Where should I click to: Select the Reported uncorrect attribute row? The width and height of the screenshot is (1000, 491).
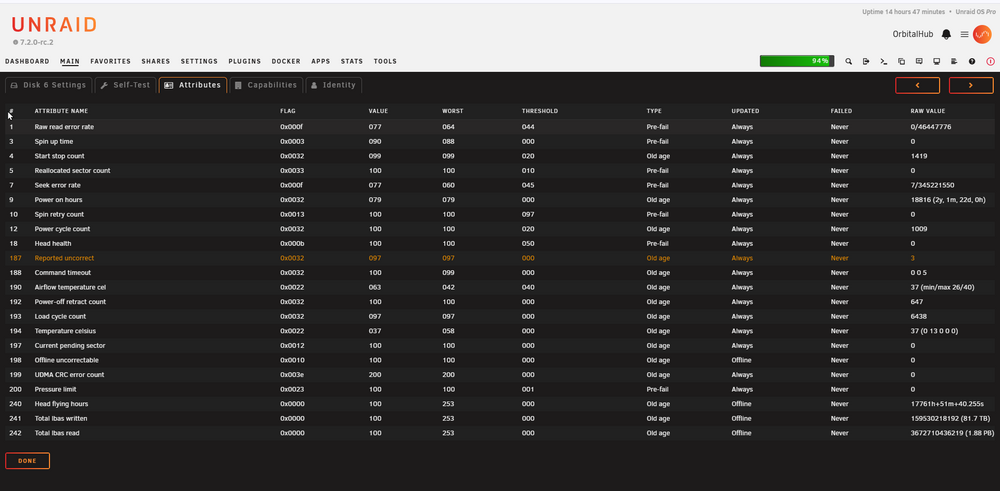[499, 258]
